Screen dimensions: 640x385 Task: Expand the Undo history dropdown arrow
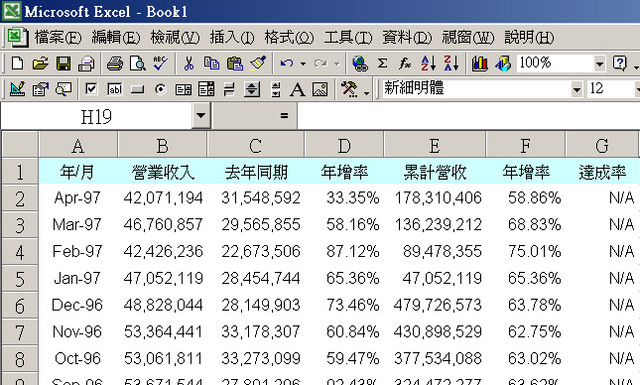pyautogui.click(x=303, y=64)
